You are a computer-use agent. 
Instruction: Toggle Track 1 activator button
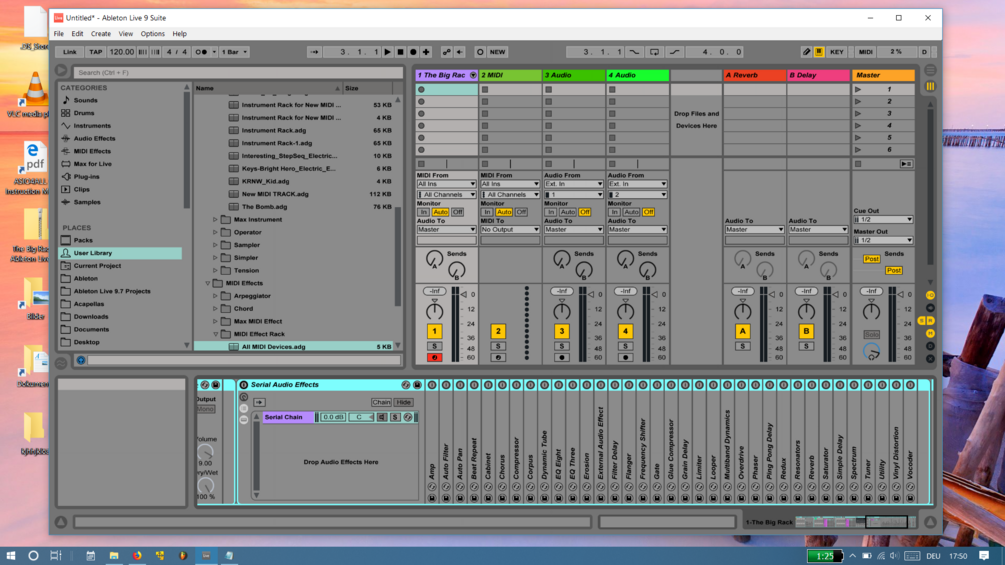434,331
